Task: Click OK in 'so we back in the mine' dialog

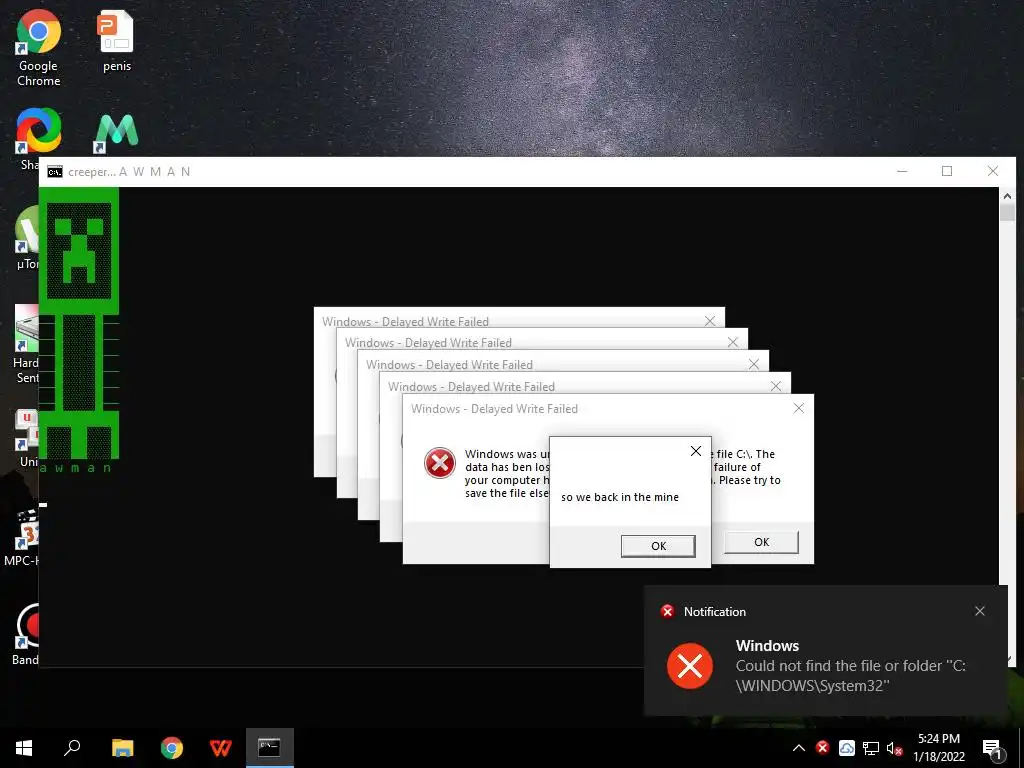Action: 658,546
